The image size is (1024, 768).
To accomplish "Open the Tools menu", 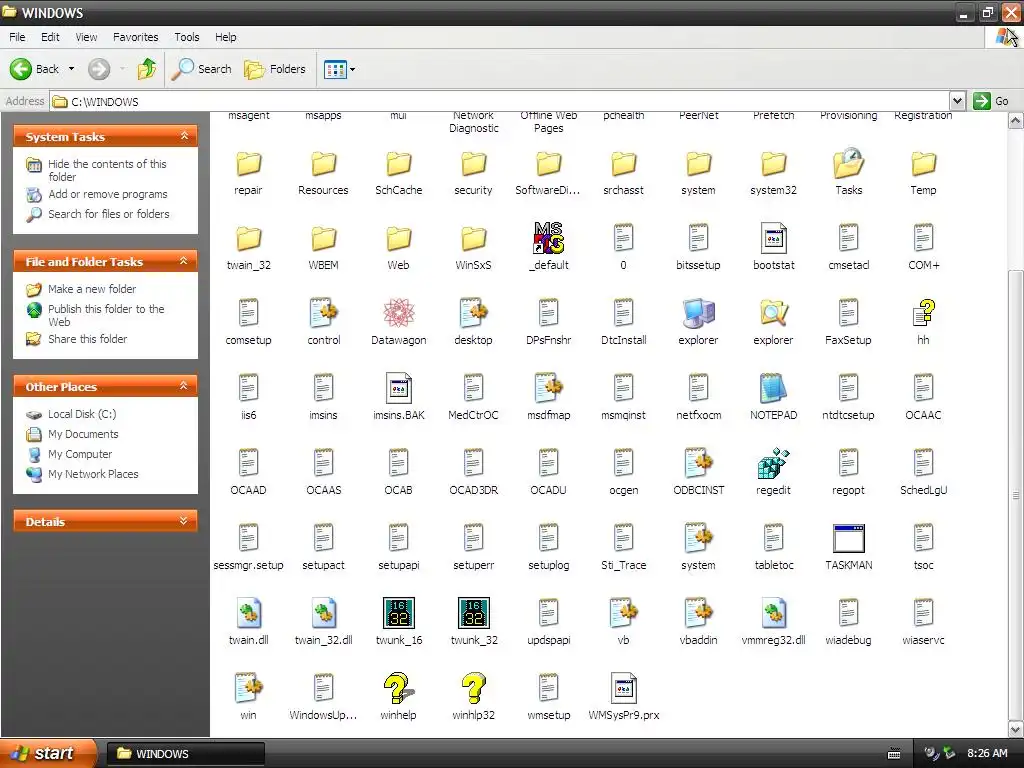I will [187, 37].
